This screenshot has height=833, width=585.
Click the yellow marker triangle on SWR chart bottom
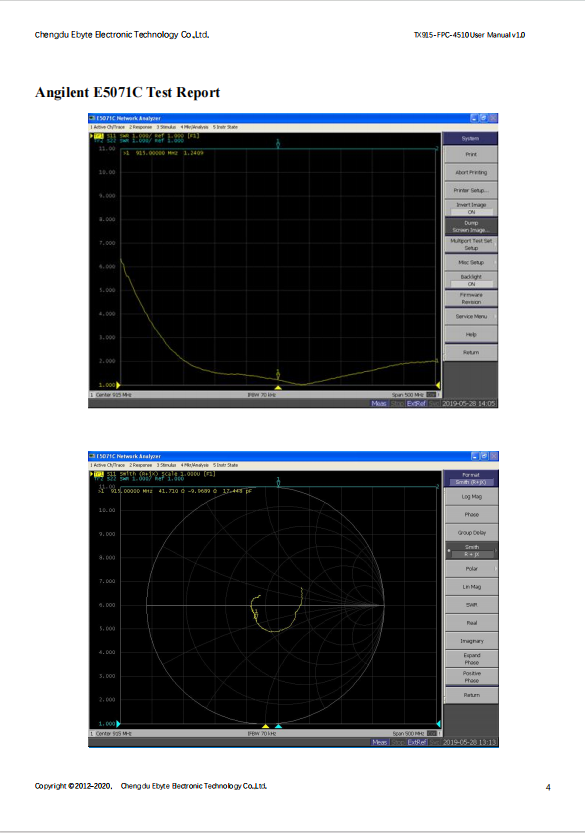point(278,387)
